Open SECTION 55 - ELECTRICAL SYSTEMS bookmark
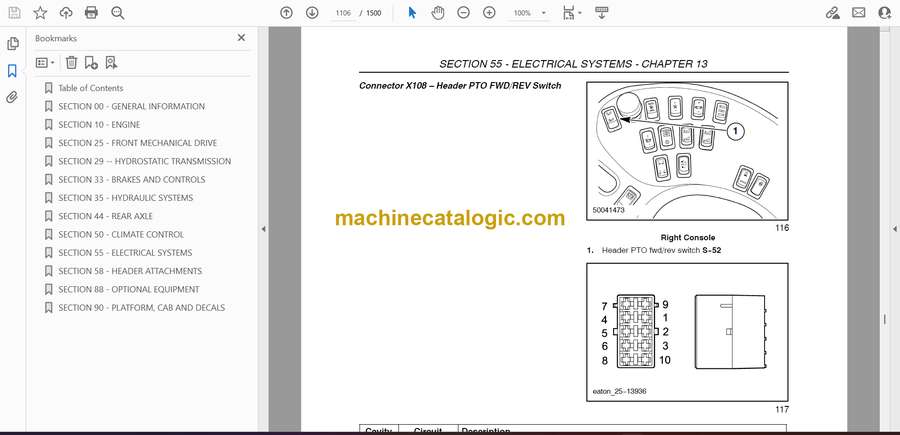This screenshot has width=900, height=435. (x=125, y=253)
